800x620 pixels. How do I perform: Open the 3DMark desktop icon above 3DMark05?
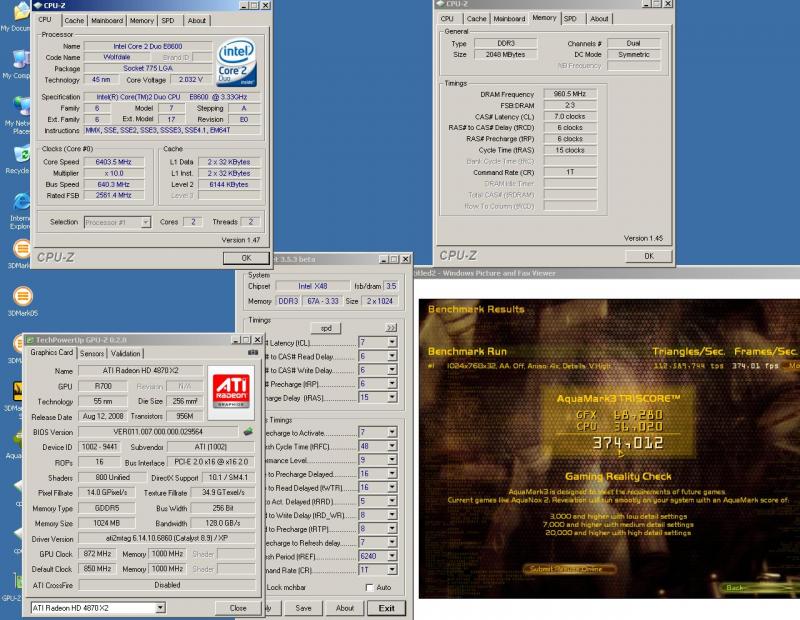(x=20, y=254)
